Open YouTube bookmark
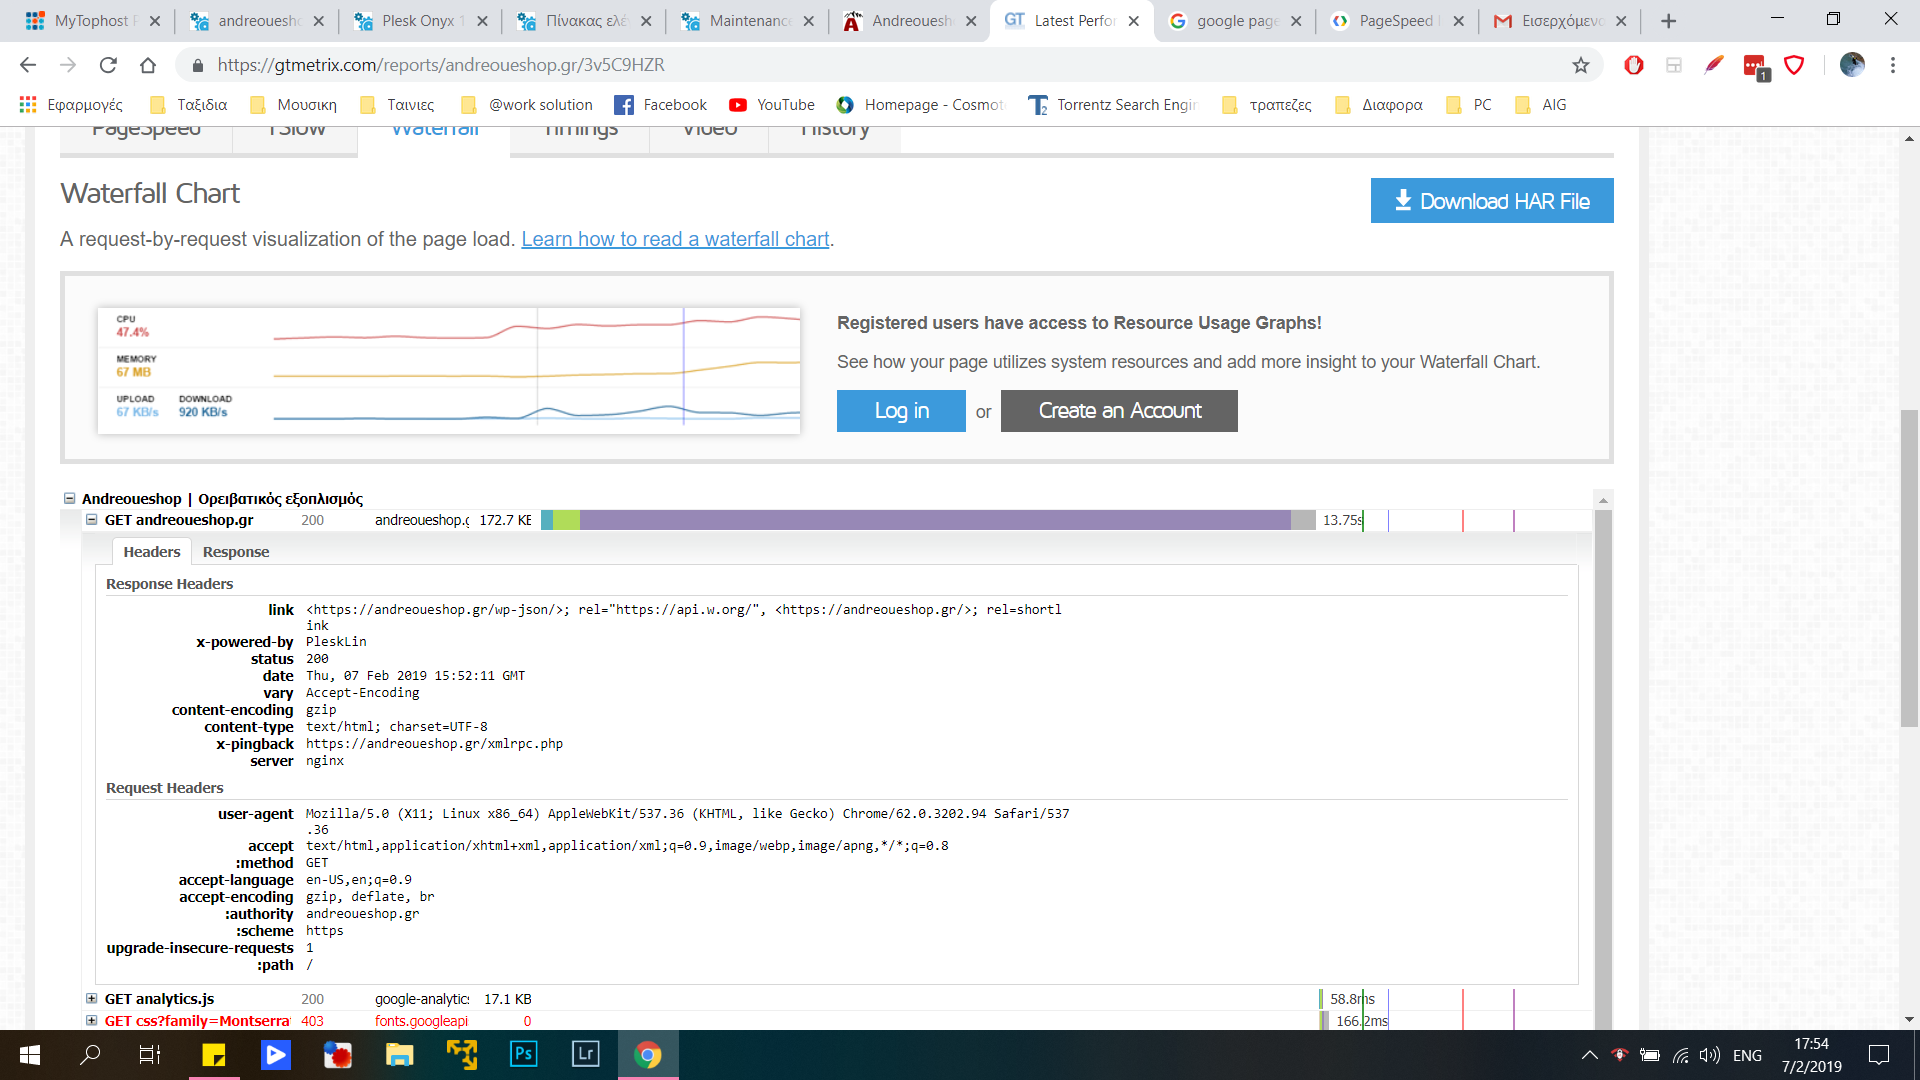The image size is (1920, 1080). click(772, 105)
